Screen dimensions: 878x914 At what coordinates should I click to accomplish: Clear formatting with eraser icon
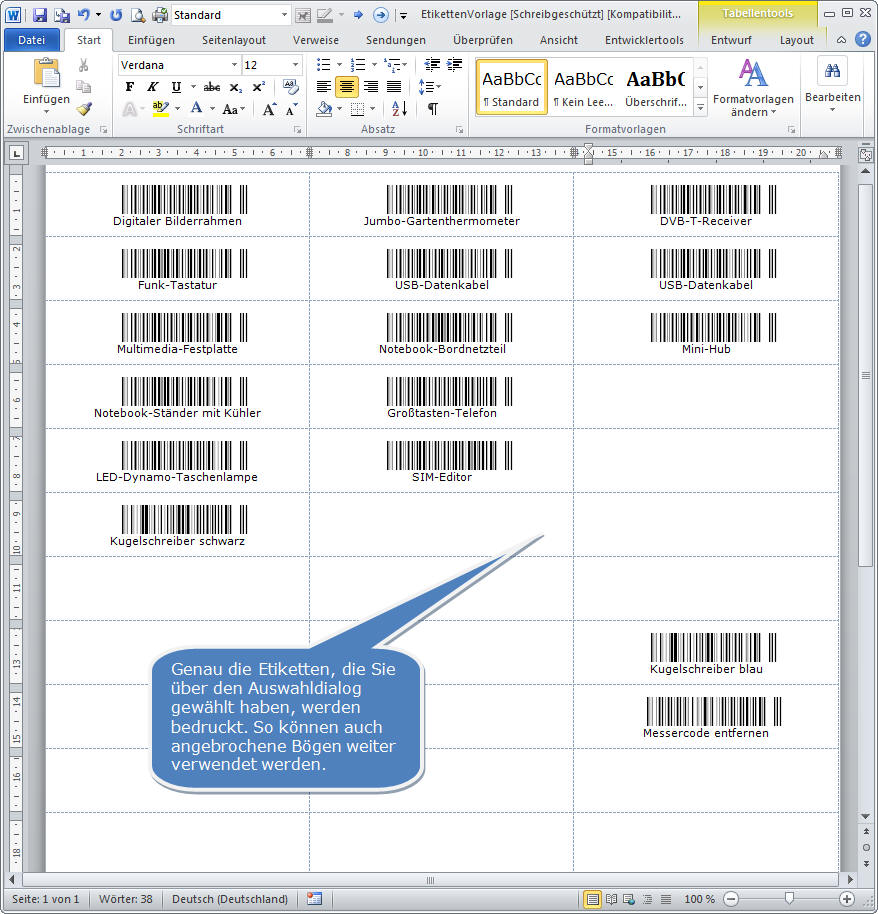(290, 87)
